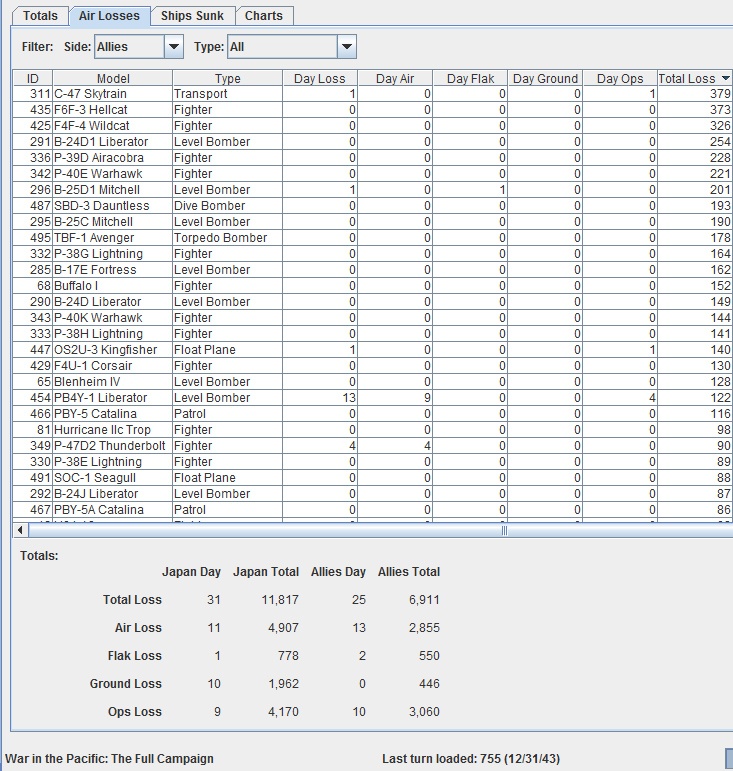733x771 pixels.
Task: Select the F6F-3 Hellcat row
Action: [x=373, y=110]
